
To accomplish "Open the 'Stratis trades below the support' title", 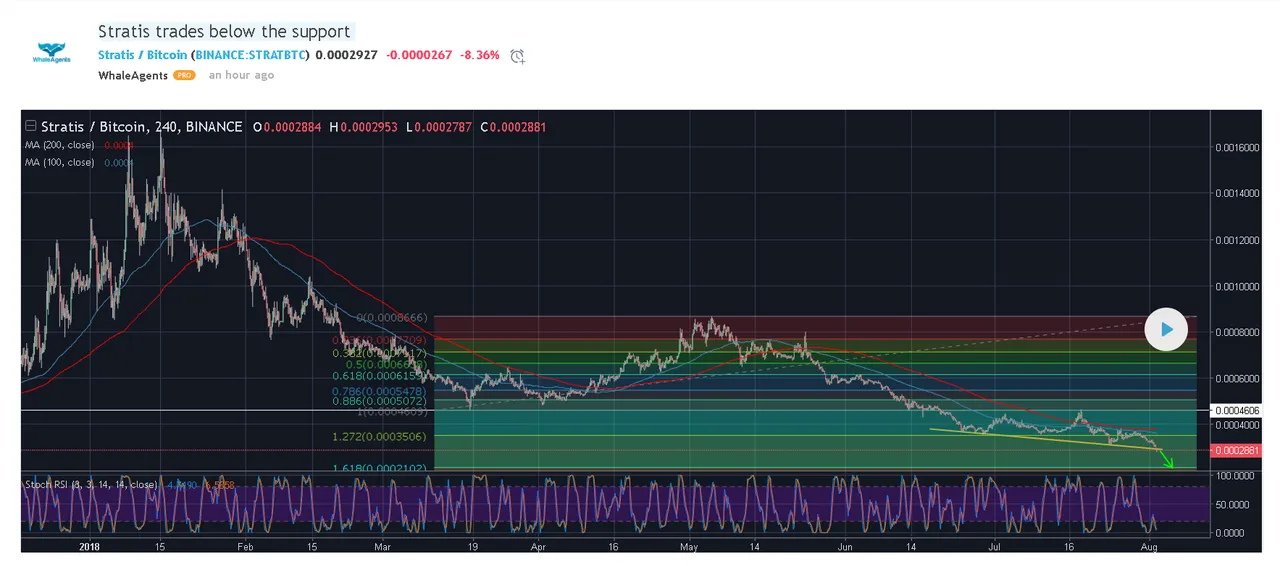I will [225, 32].
